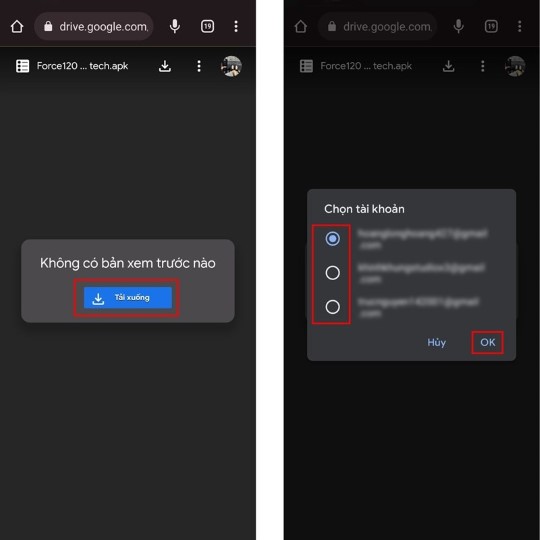Tap the microphone icon in left browser
This screenshot has height=540, width=540.
click(175, 27)
